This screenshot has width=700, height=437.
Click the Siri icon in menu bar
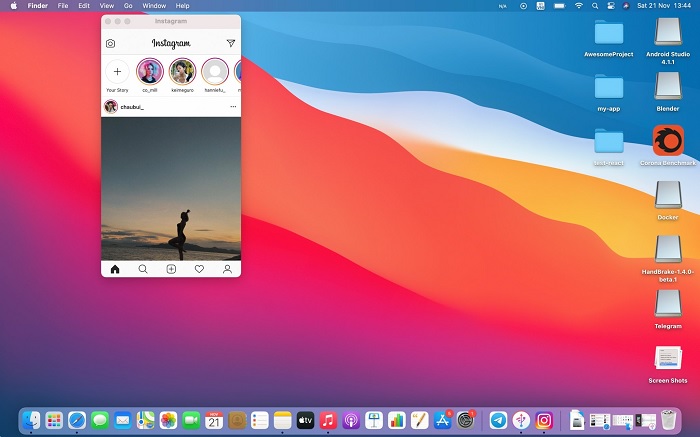626,6
